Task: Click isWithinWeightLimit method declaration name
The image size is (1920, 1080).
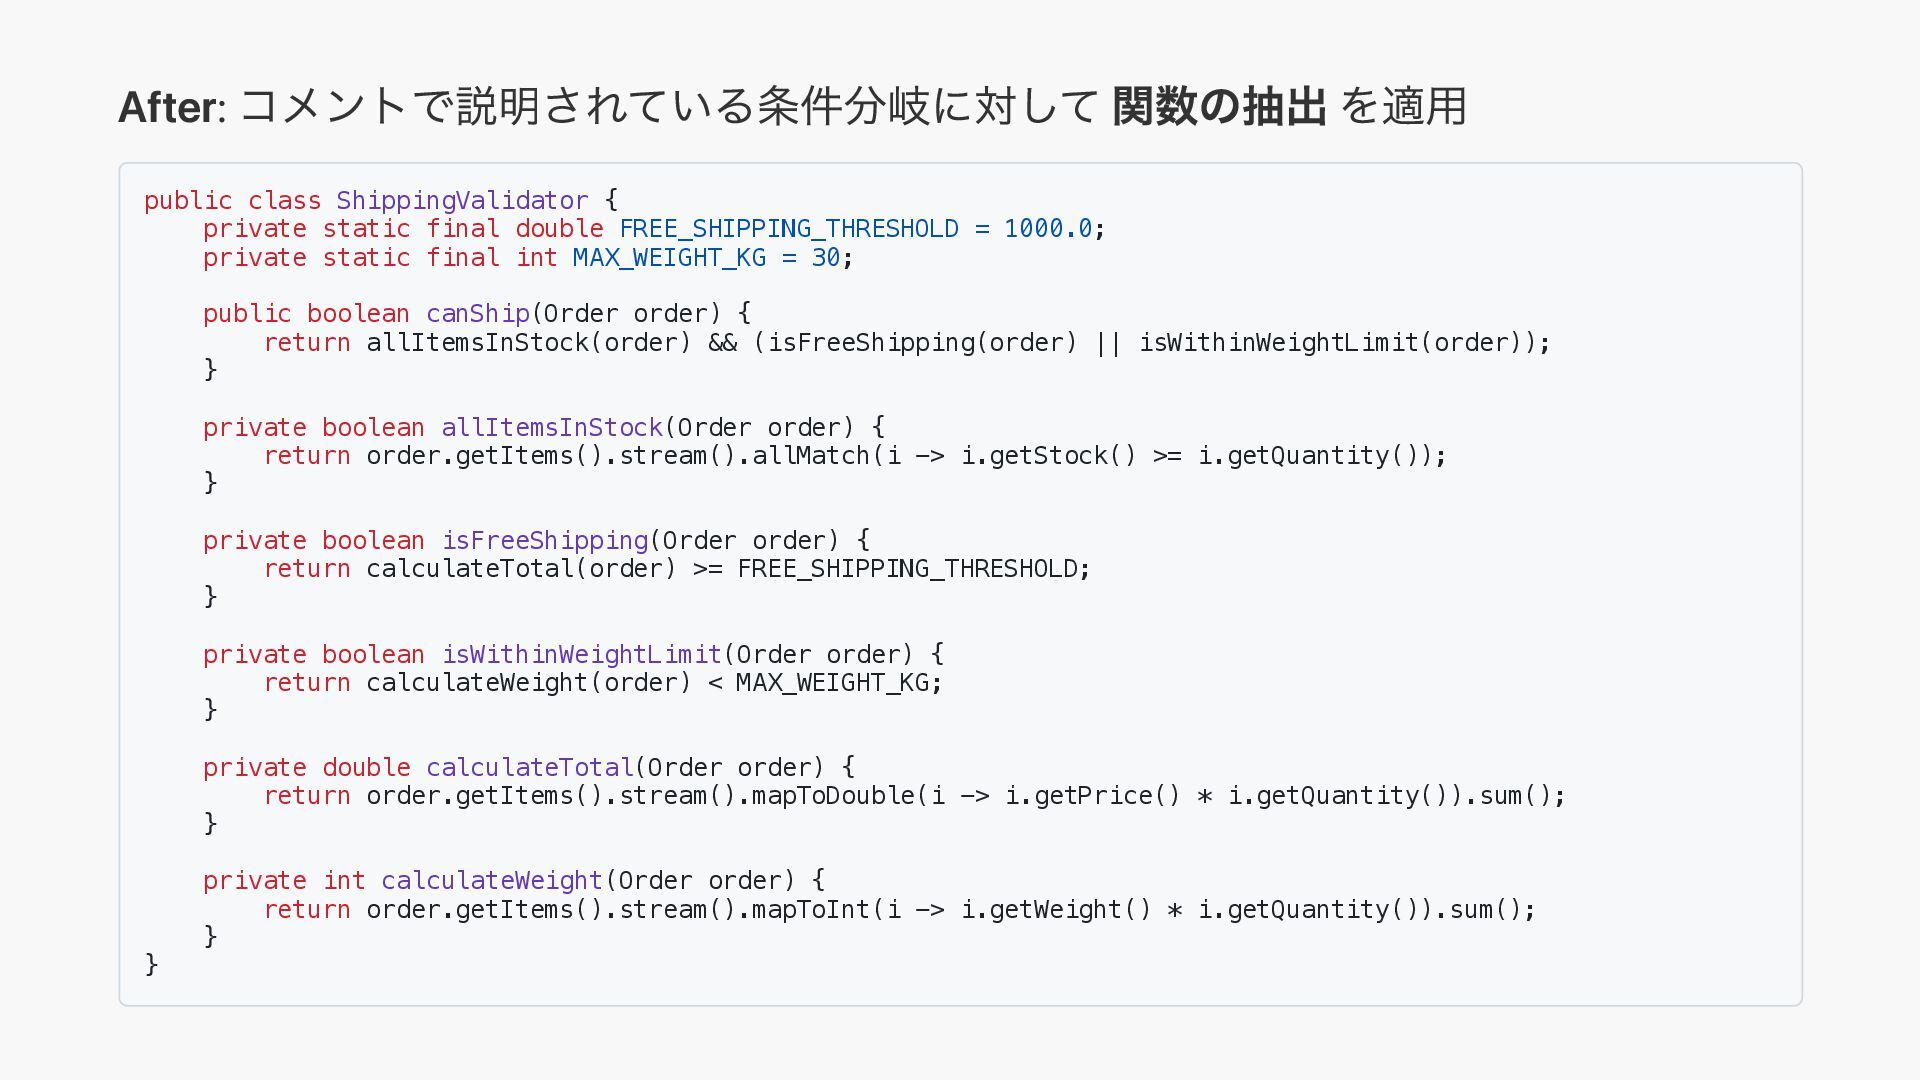Action: 581,655
